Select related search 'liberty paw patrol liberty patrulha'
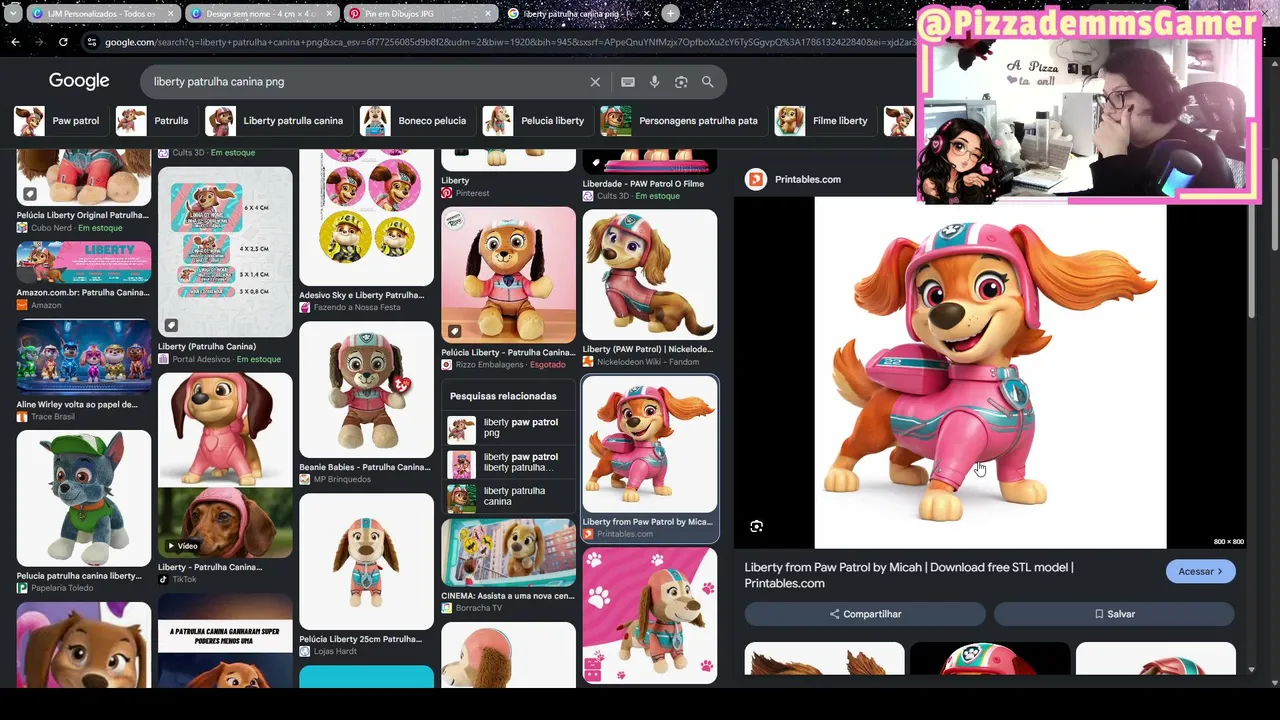The height and width of the screenshot is (720, 1280). (508, 463)
